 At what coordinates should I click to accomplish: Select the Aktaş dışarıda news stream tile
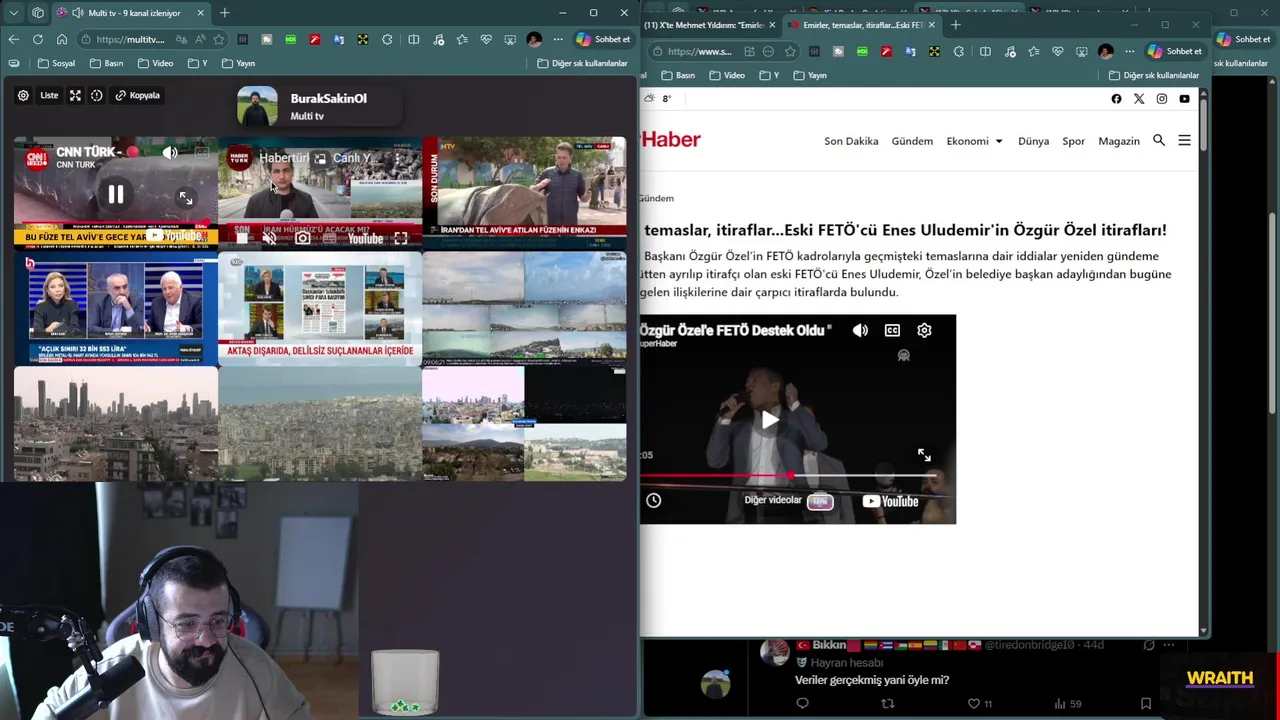coord(320,308)
